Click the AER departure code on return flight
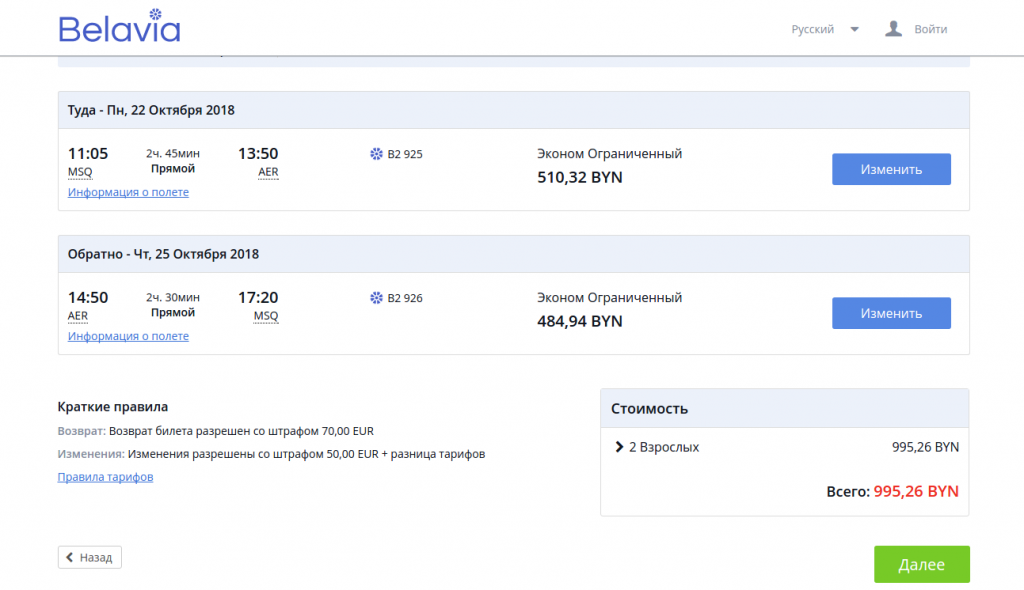 coord(78,316)
